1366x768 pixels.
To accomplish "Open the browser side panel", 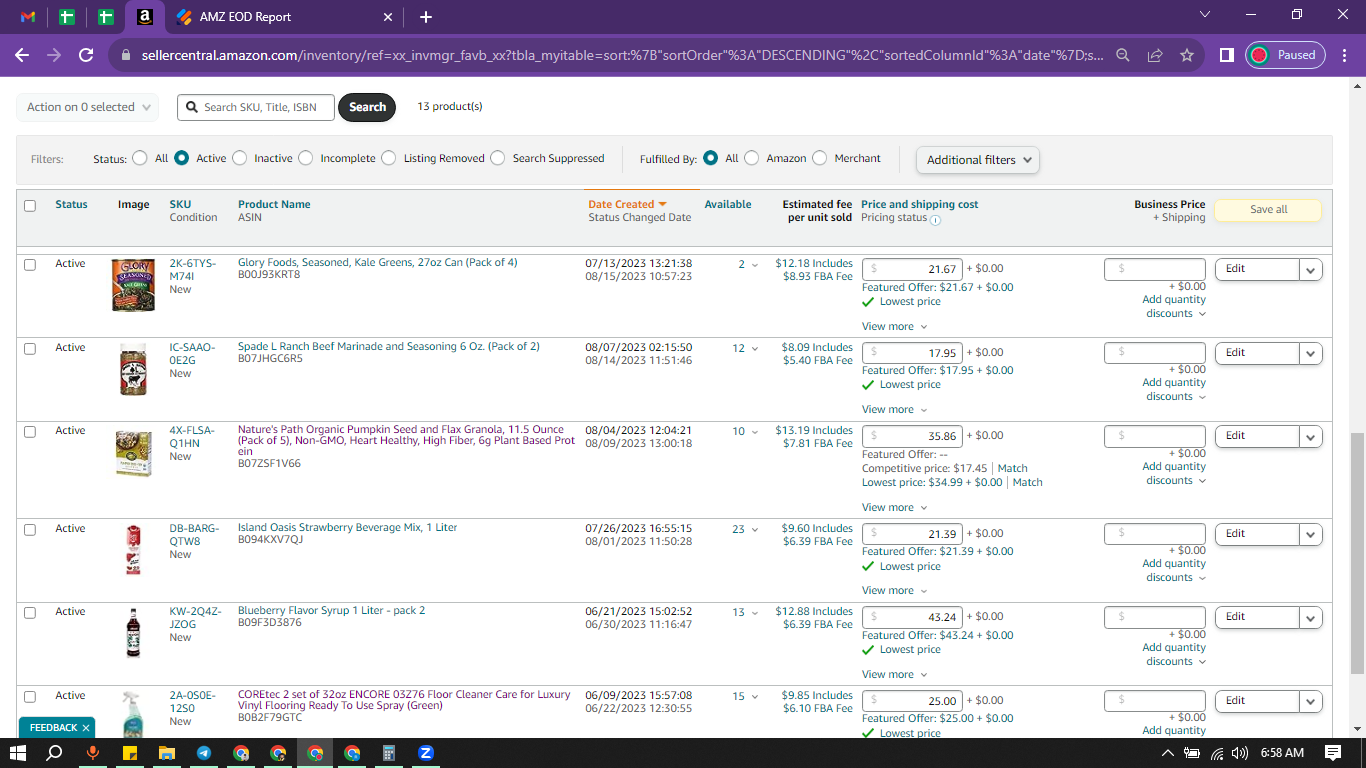I will click(1226, 55).
